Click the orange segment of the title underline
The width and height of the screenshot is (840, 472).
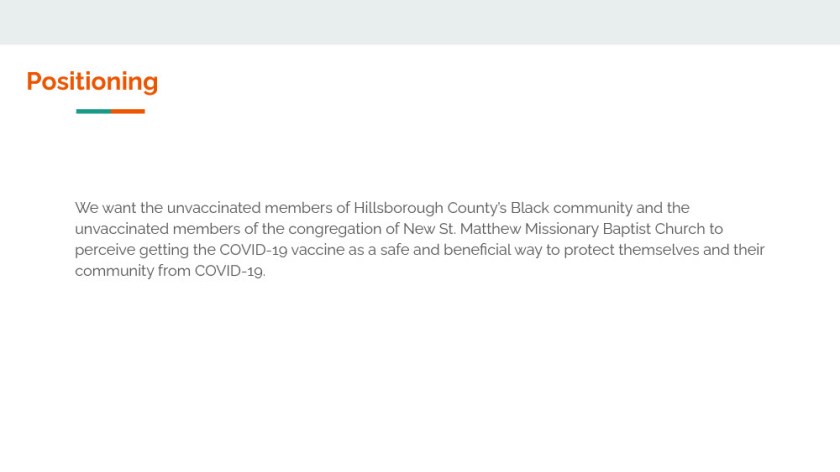click(x=128, y=111)
